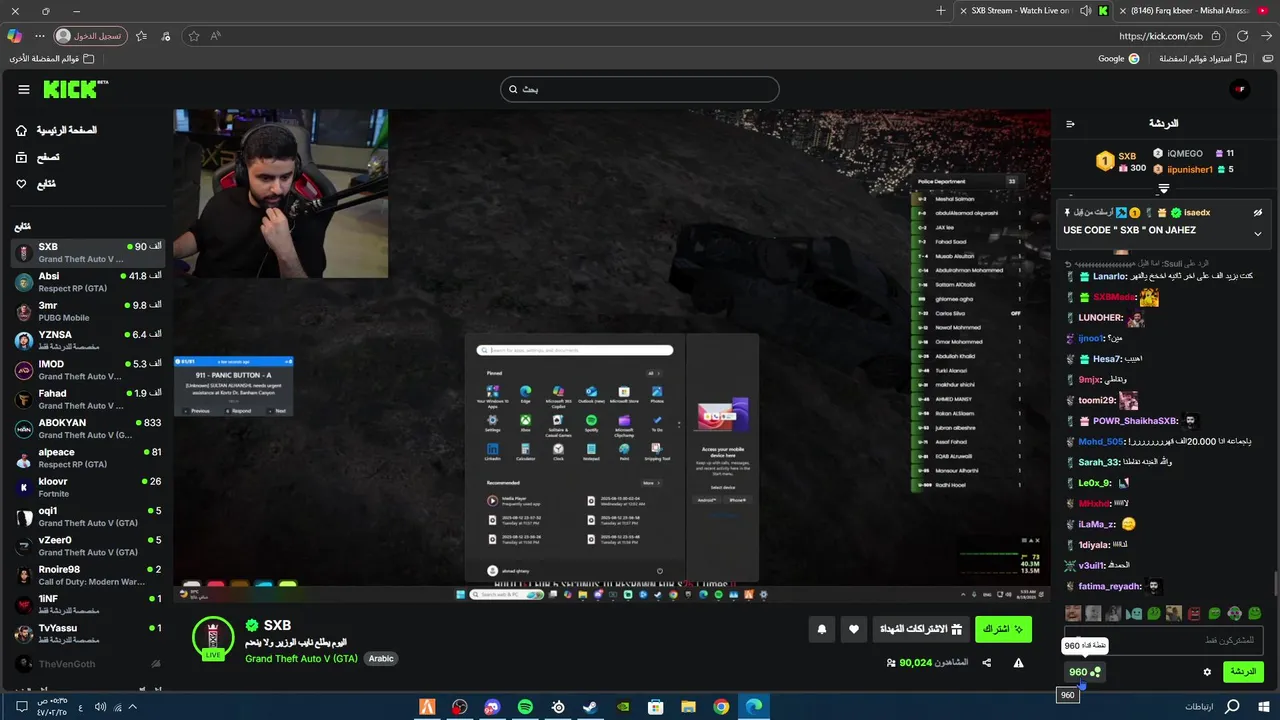Click the gifted subscriptions button
This screenshot has width=1280, height=720.
coord(920,629)
